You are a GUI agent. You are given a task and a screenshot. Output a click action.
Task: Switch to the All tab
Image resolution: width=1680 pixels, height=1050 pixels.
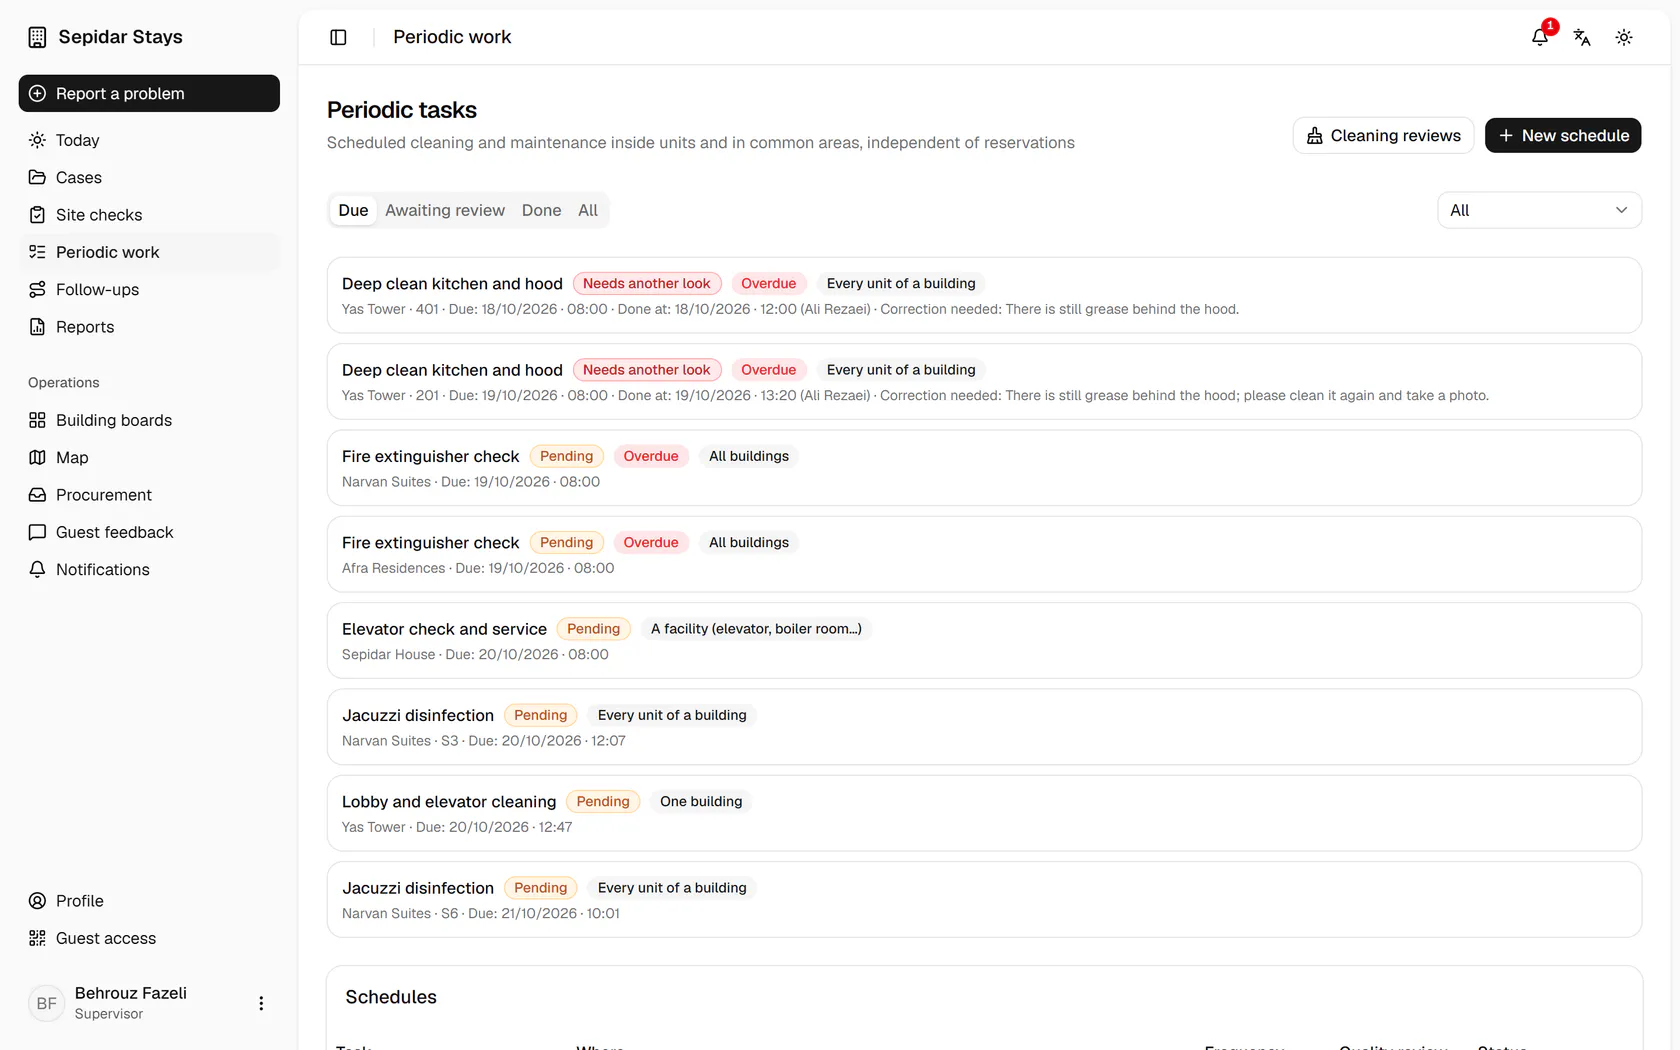click(x=588, y=210)
